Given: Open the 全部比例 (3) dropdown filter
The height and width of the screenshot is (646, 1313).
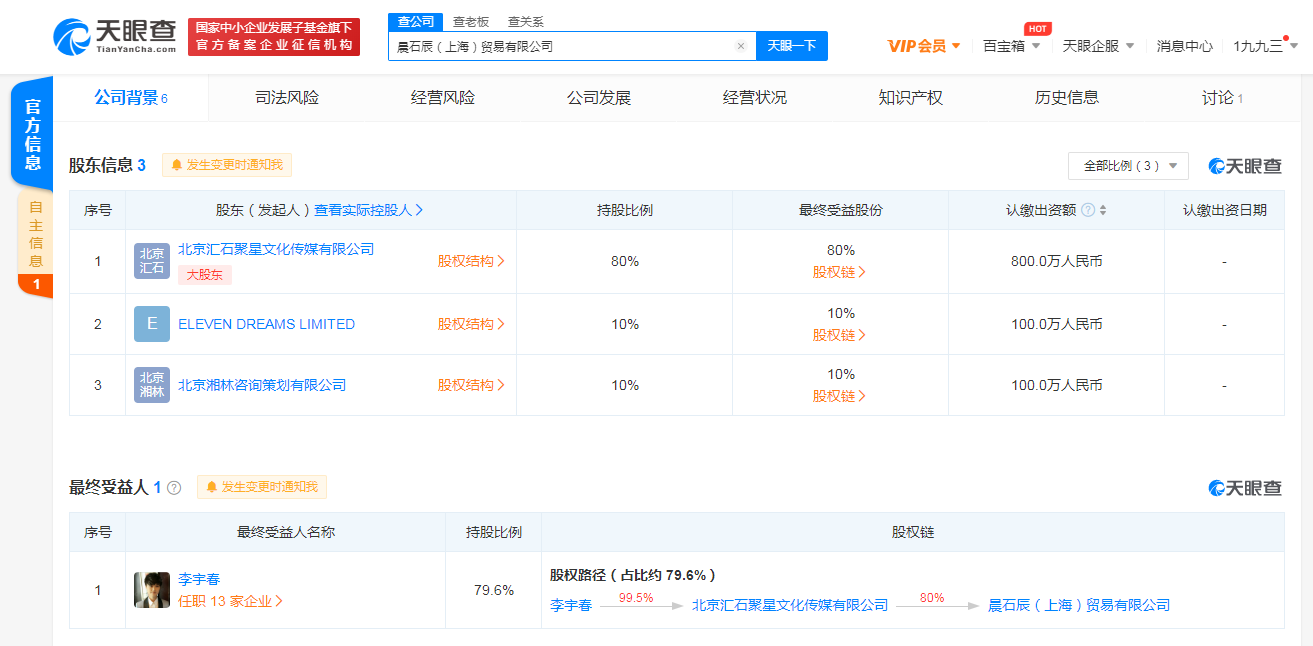Looking at the screenshot, I should coord(1128,166).
